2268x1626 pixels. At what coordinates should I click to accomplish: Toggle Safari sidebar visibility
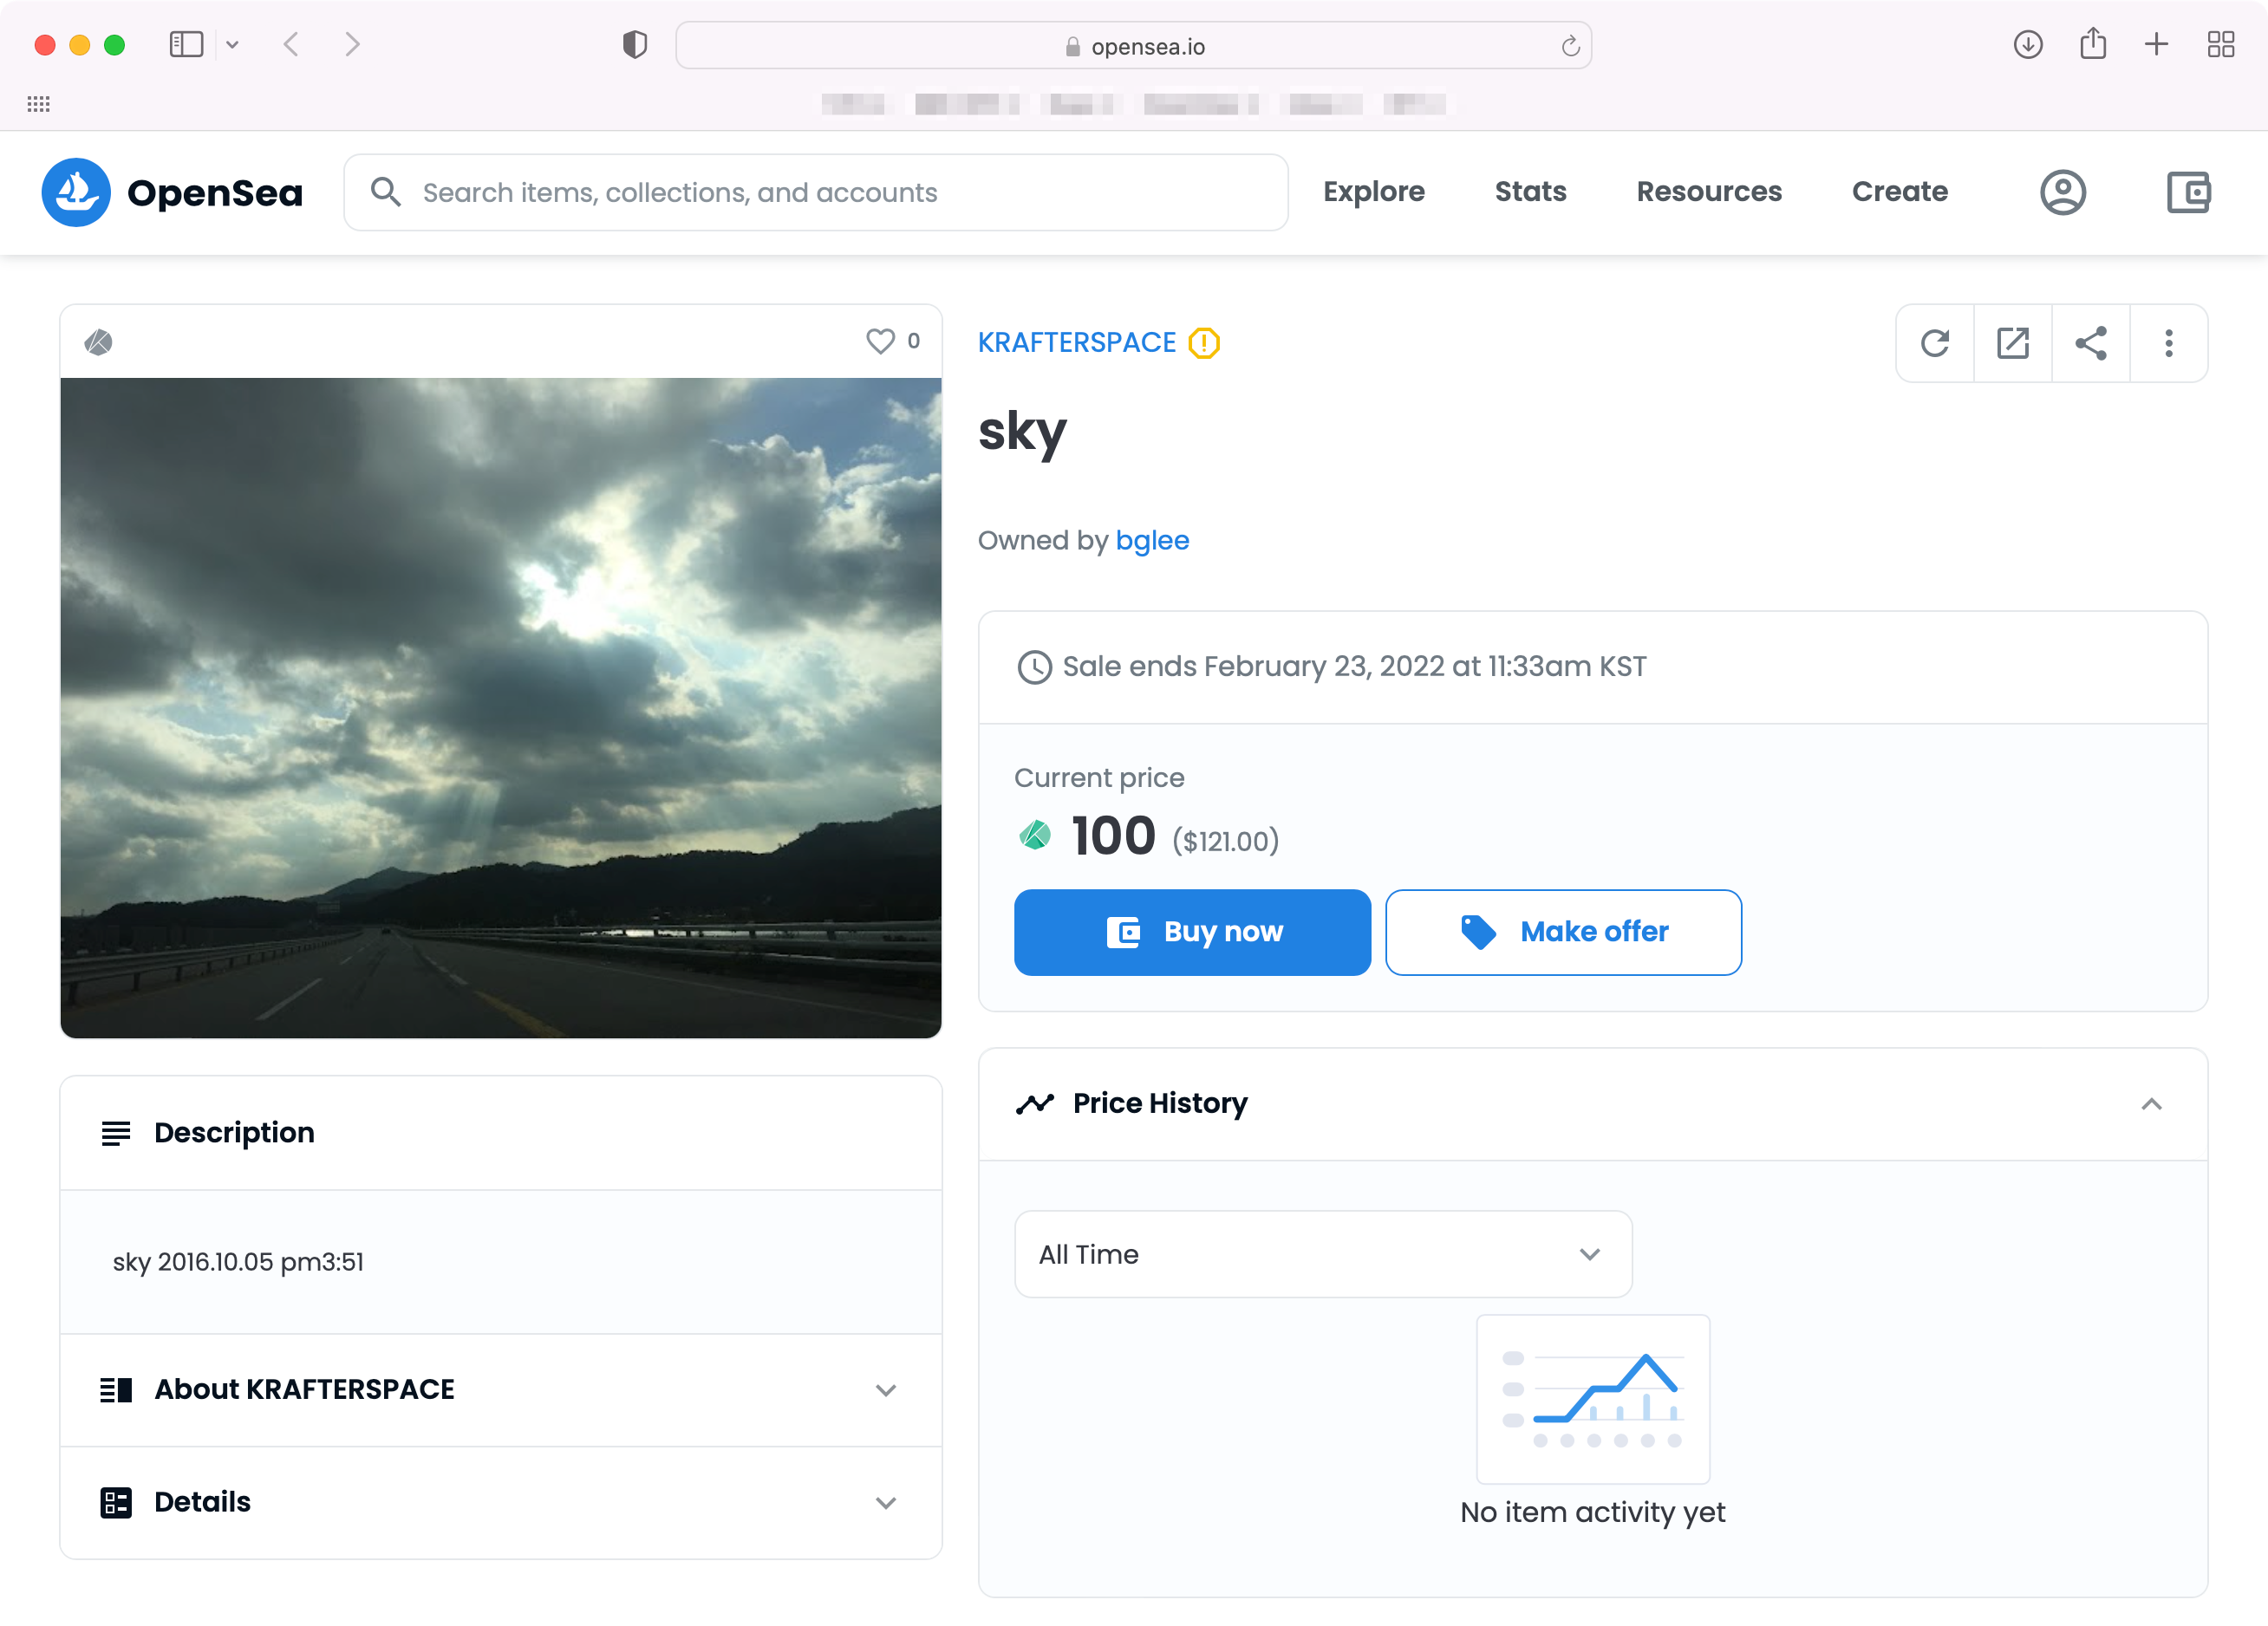186,45
